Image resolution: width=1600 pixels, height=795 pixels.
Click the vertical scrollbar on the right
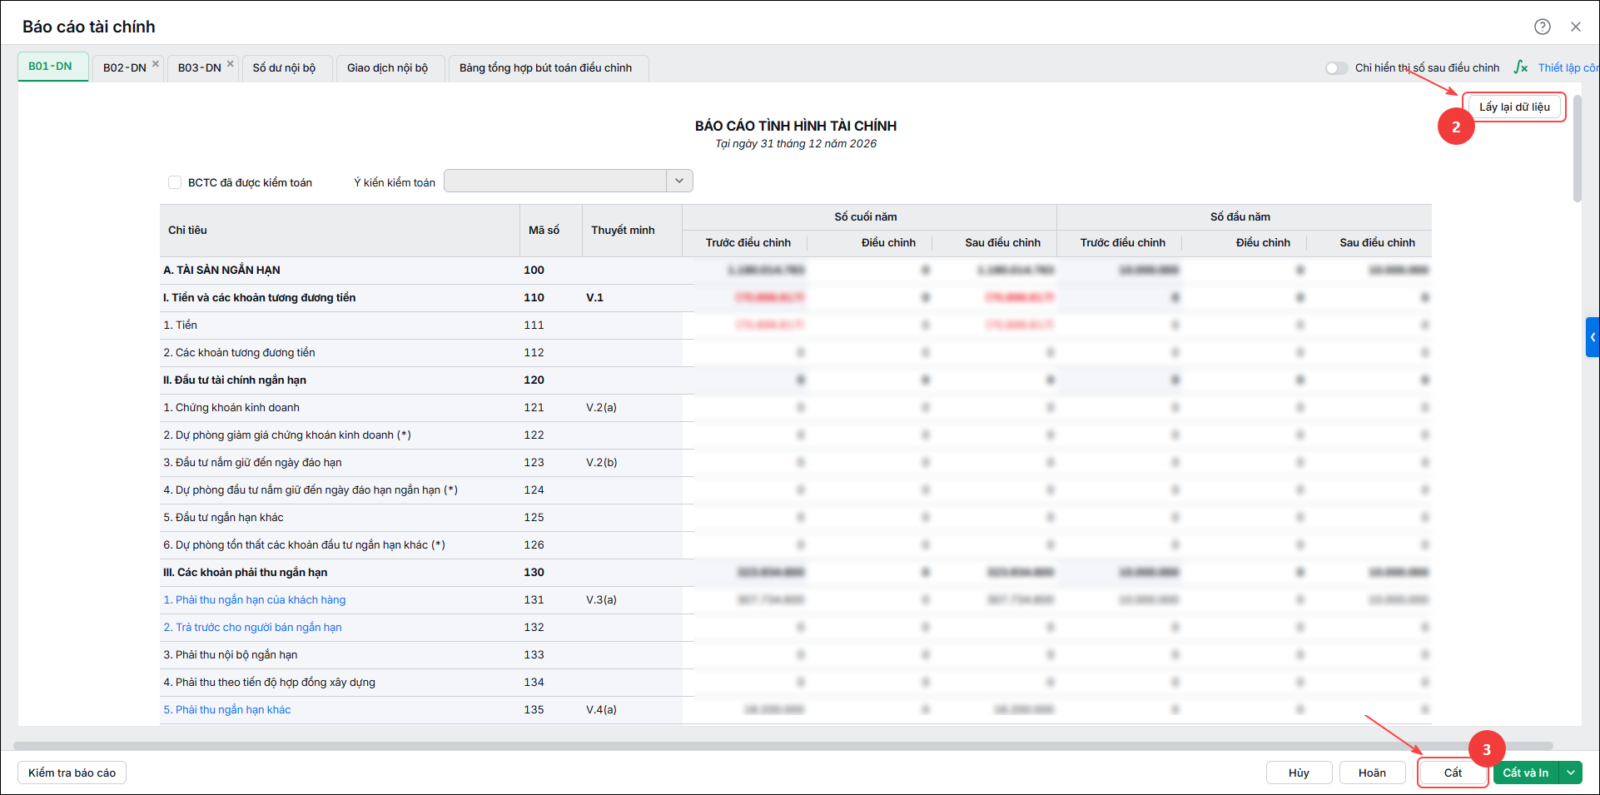tap(1577, 149)
